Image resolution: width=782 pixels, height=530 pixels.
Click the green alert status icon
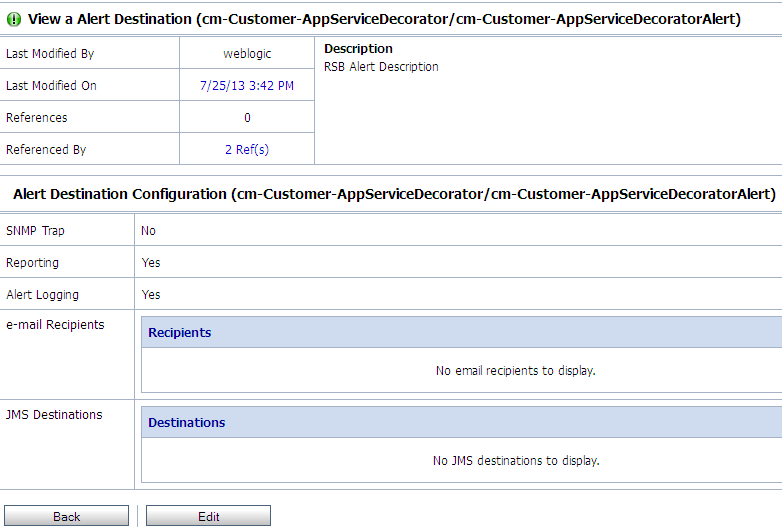click(x=13, y=18)
